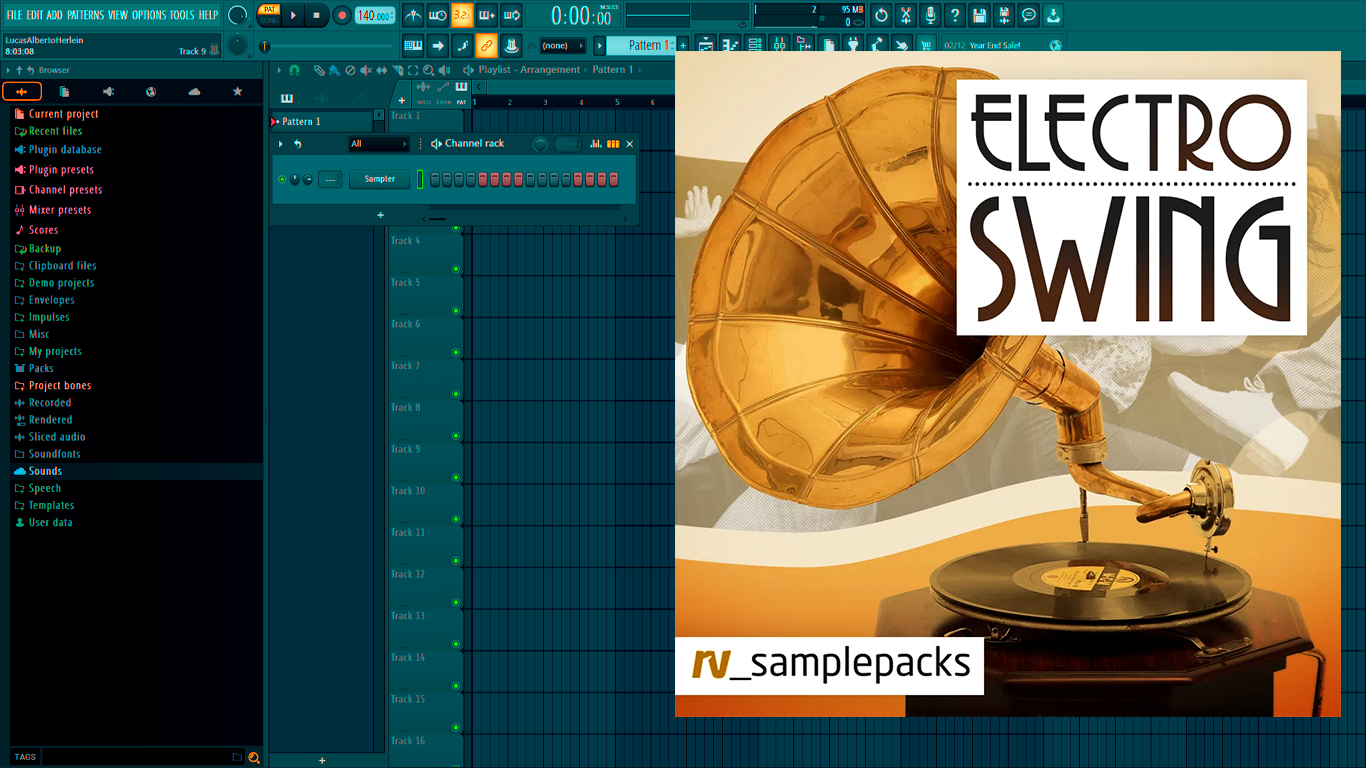1366x768 pixels.
Task: Open the channel rack All filter dropdown
Action: click(378, 144)
